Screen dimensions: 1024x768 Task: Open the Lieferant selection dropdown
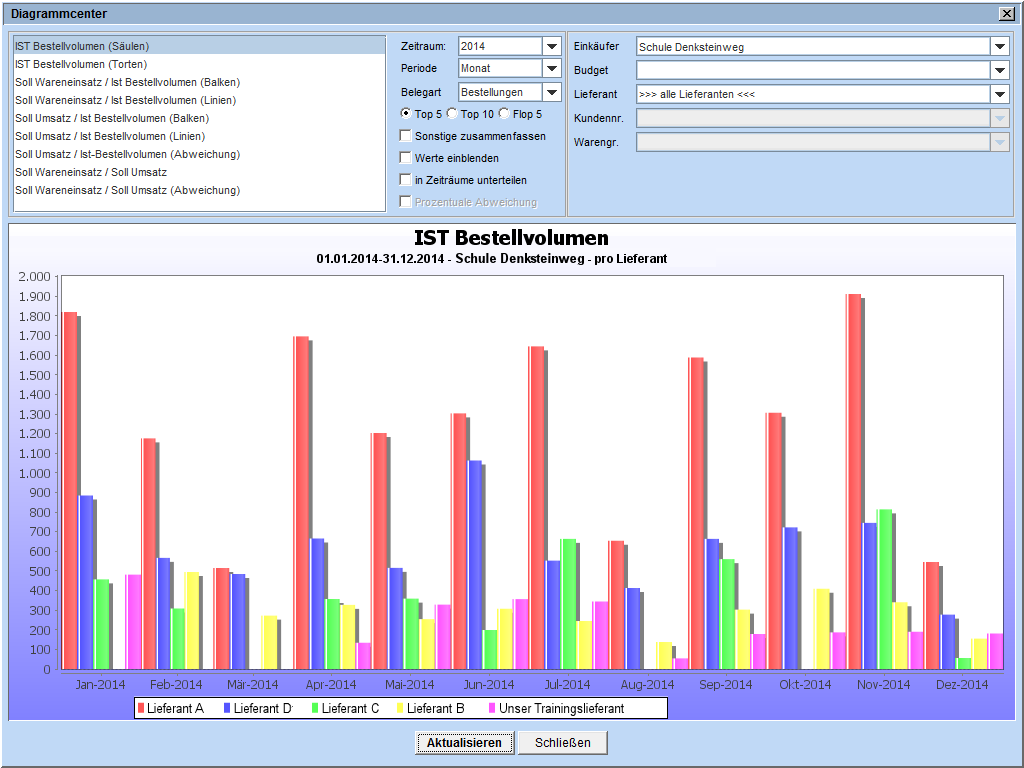point(1000,94)
